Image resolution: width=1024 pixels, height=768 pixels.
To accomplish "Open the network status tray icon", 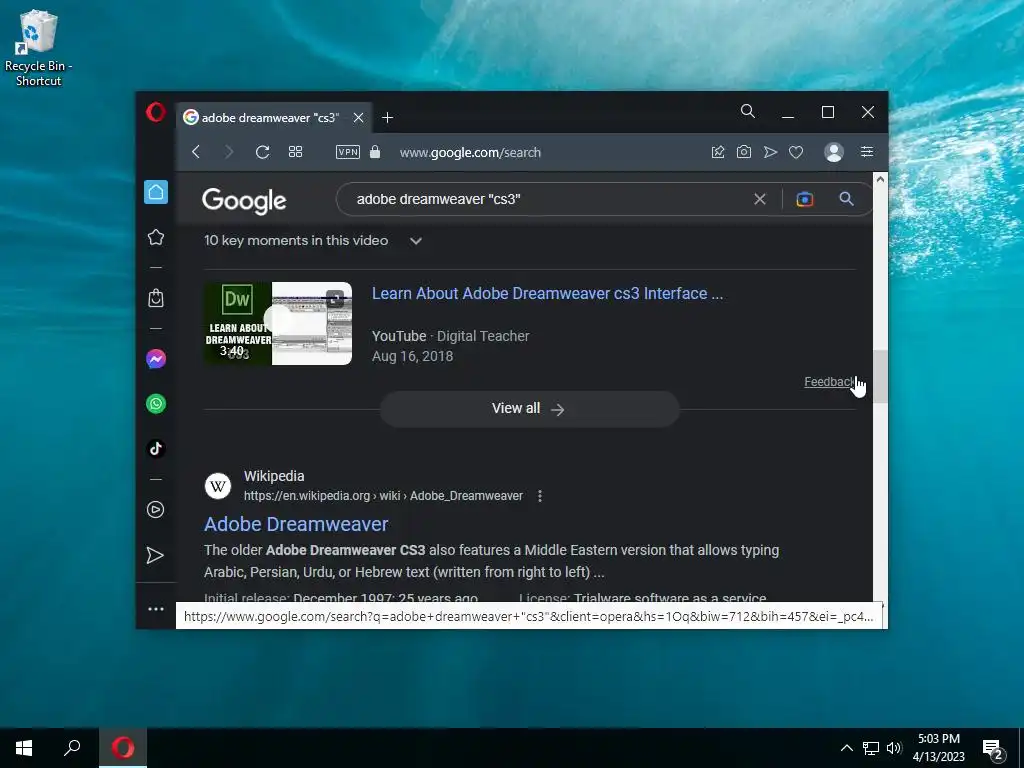I will (871, 748).
